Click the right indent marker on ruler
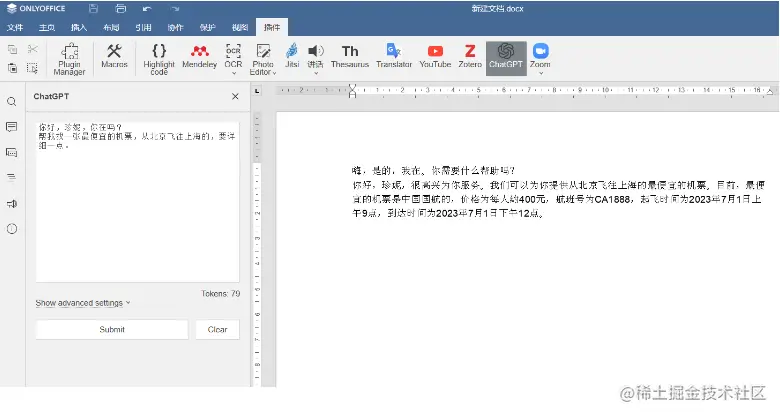This screenshot has height=416, width=780. click(x=770, y=91)
